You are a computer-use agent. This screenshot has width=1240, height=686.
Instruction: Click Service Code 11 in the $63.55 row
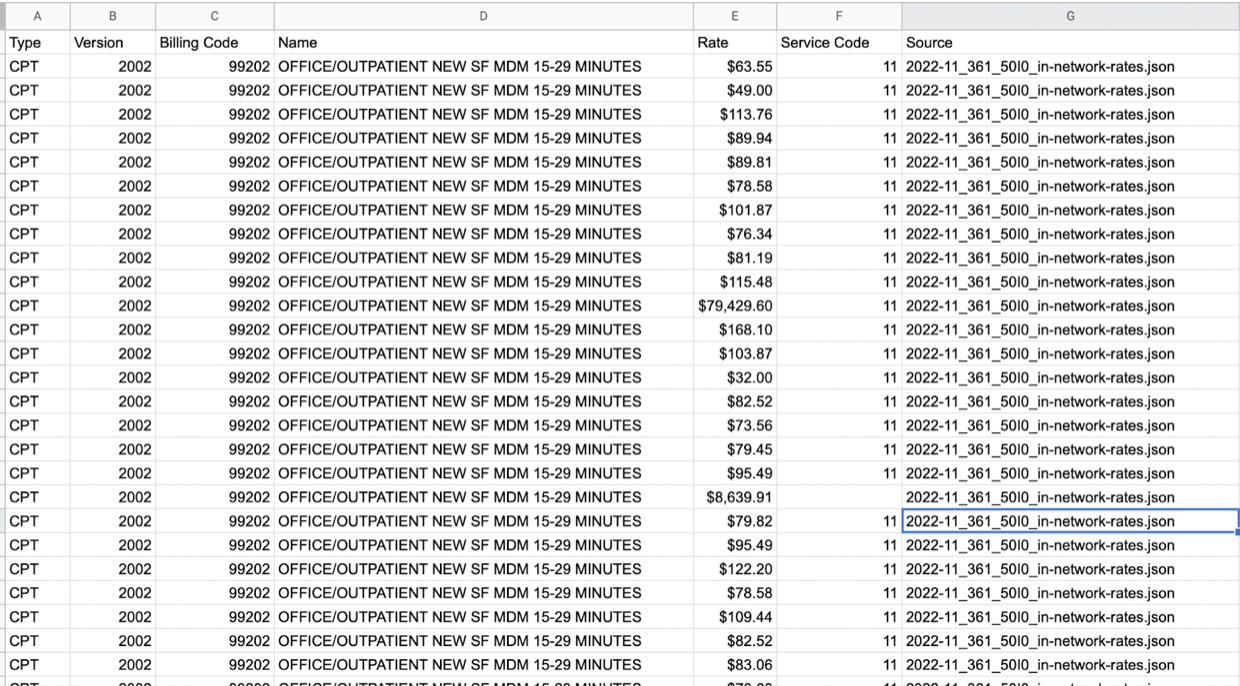[x=839, y=67]
